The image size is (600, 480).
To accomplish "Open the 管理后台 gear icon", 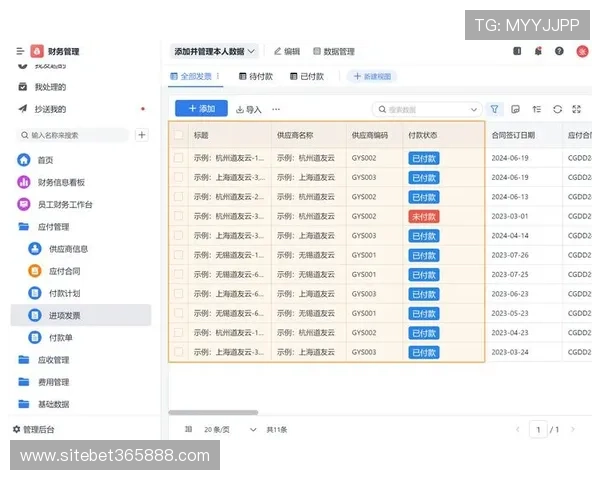I will click(16, 429).
